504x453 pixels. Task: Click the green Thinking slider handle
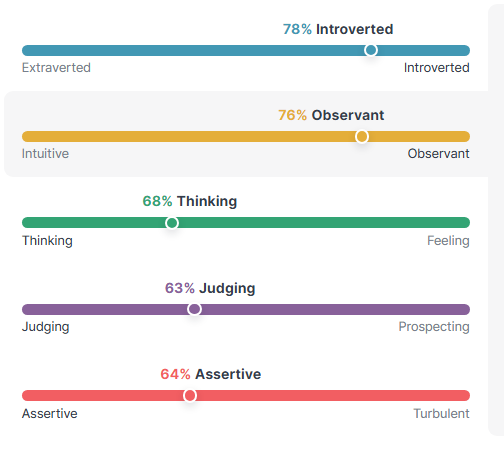tap(172, 223)
